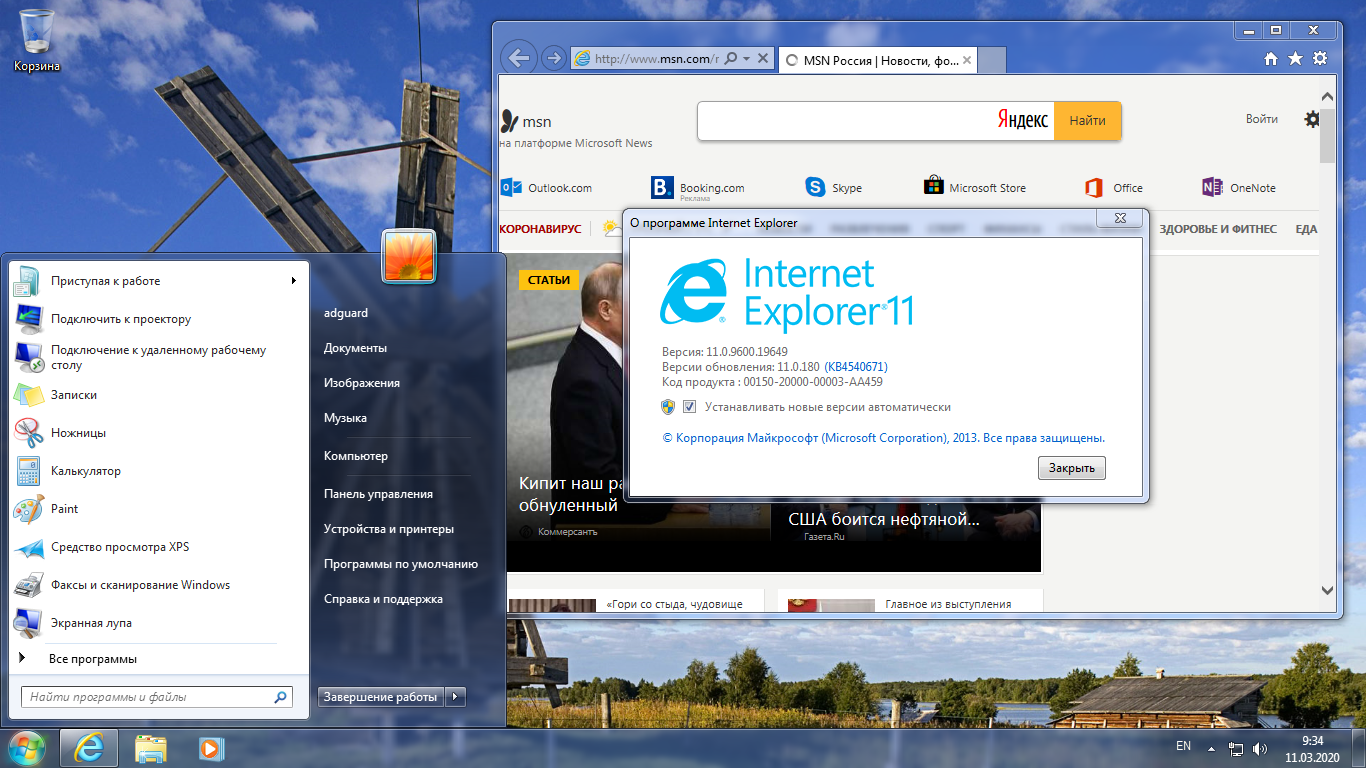The height and width of the screenshot is (768, 1366).
Task: Open a new tab in Internet Explorer
Action: (992, 60)
